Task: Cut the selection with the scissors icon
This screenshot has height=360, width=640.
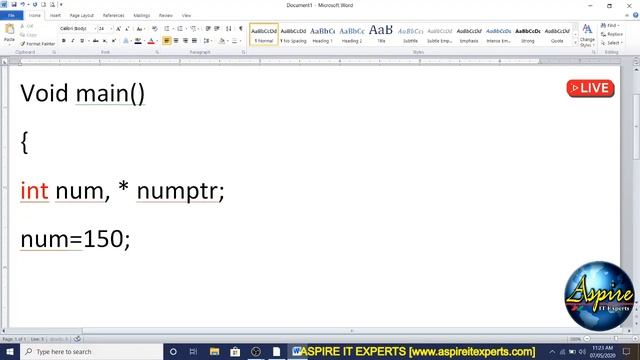Action: 23,26
